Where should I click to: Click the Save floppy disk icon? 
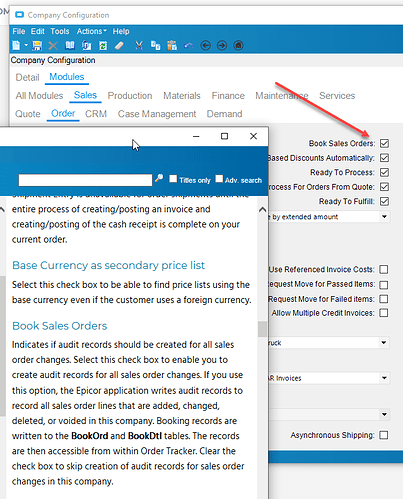tap(37, 46)
